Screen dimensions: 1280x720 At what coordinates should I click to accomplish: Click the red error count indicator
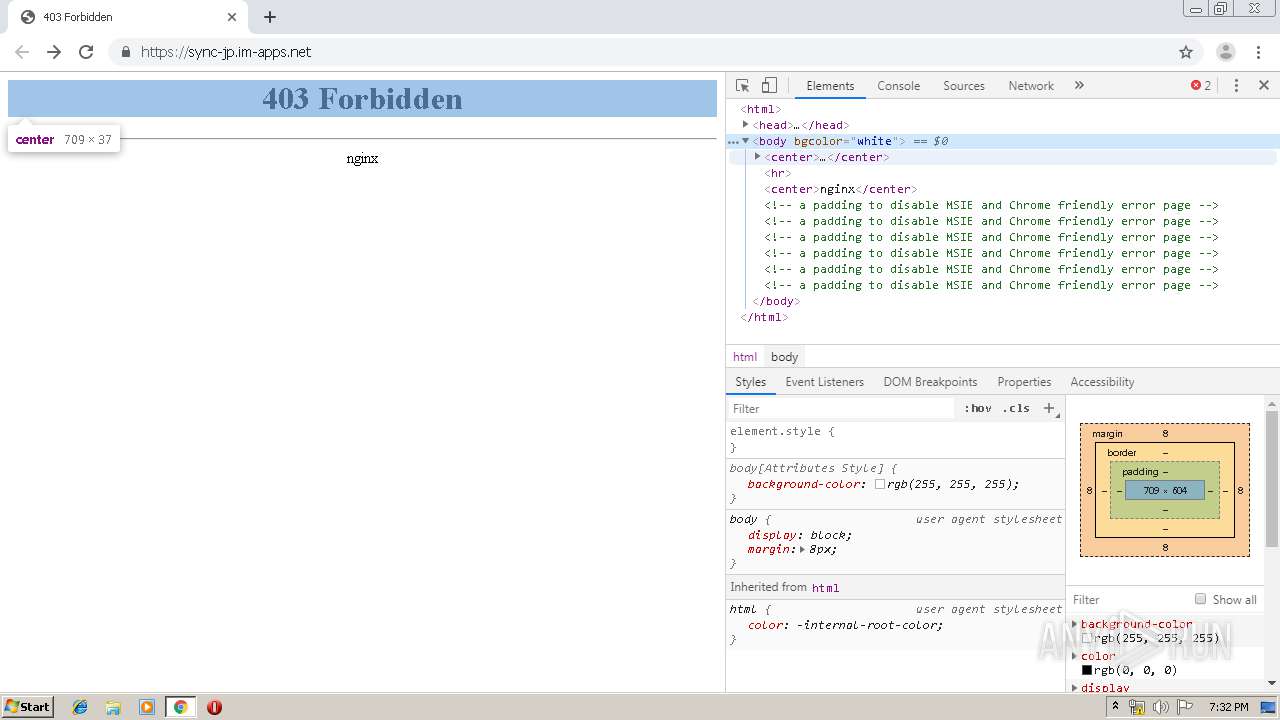tap(1201, 86)
